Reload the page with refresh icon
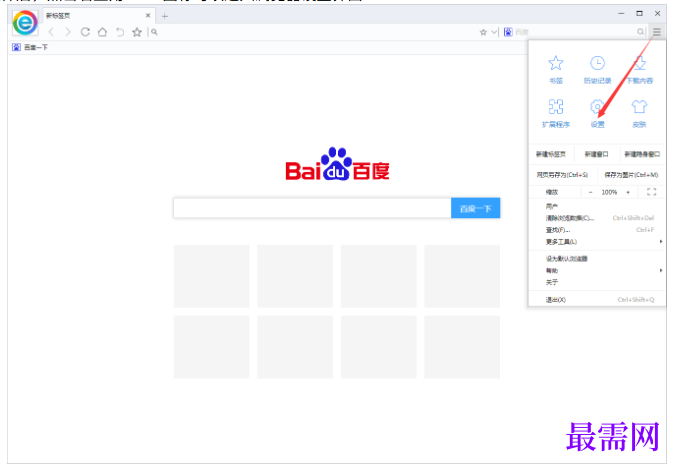This screenshot has height=468, width=678. pyautogui.click(x=85, y=32)
